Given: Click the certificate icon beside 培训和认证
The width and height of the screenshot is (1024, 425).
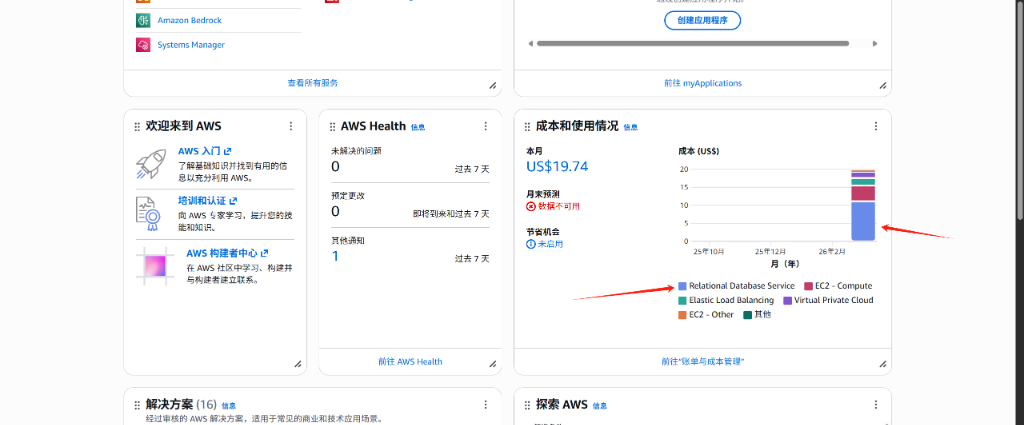Looking at the screenshot, I should pos(149,213).
